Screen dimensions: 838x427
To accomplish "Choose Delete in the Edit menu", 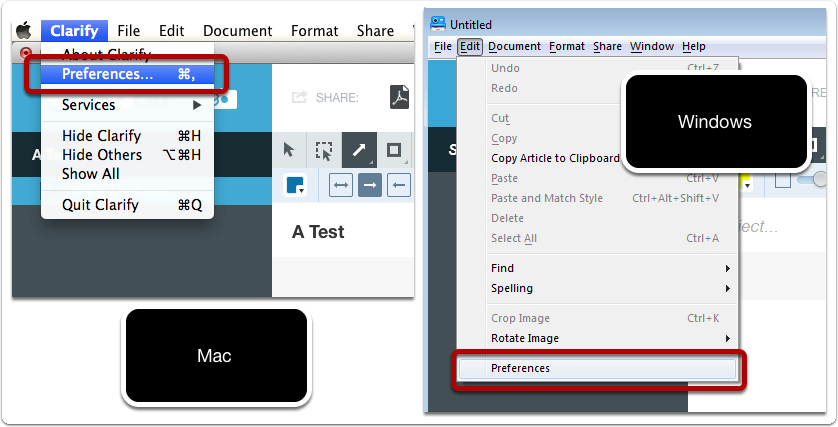I will click(597, 218).
